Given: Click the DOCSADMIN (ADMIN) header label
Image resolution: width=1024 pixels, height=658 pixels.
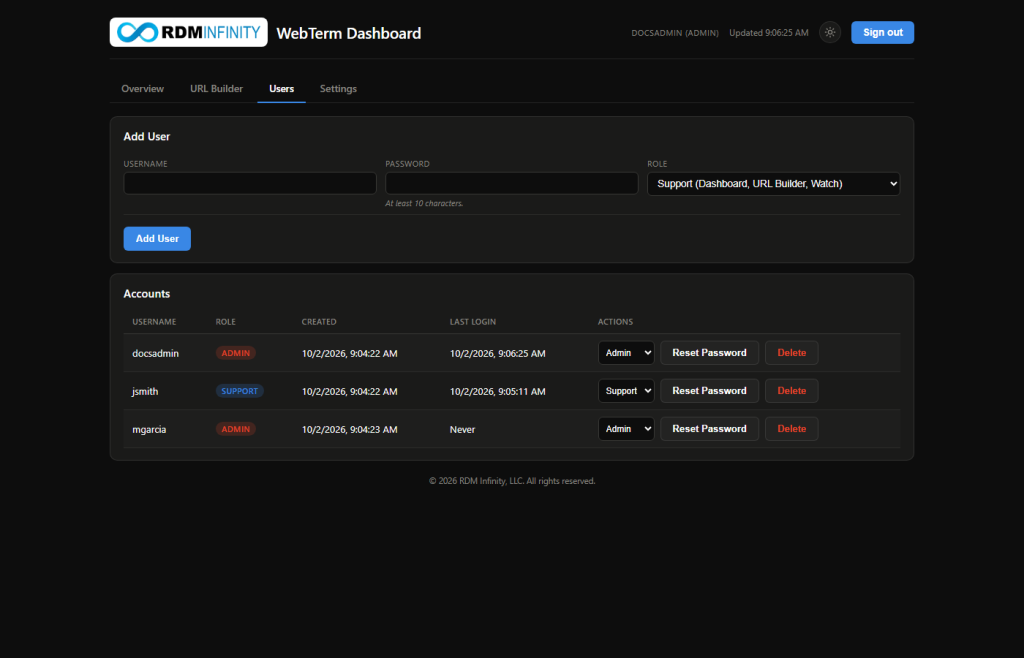Looking at the screenshot, I should pos(675,33).
